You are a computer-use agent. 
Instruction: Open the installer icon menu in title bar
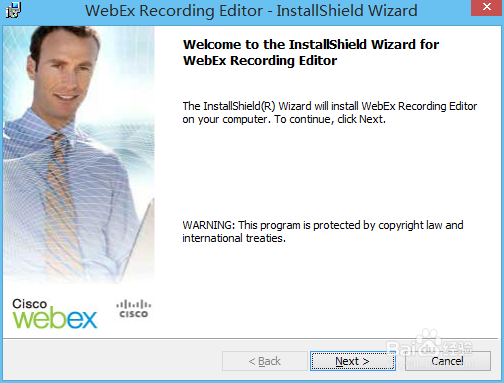point(13,10)
